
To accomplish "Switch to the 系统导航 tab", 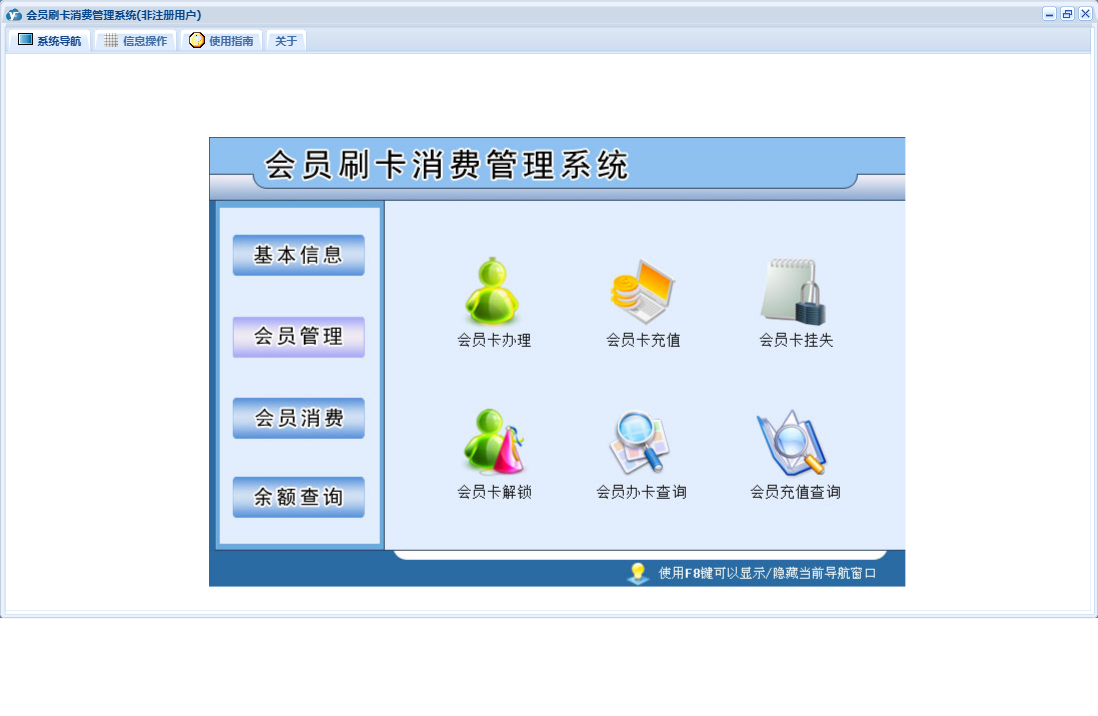I will point(49,41).
